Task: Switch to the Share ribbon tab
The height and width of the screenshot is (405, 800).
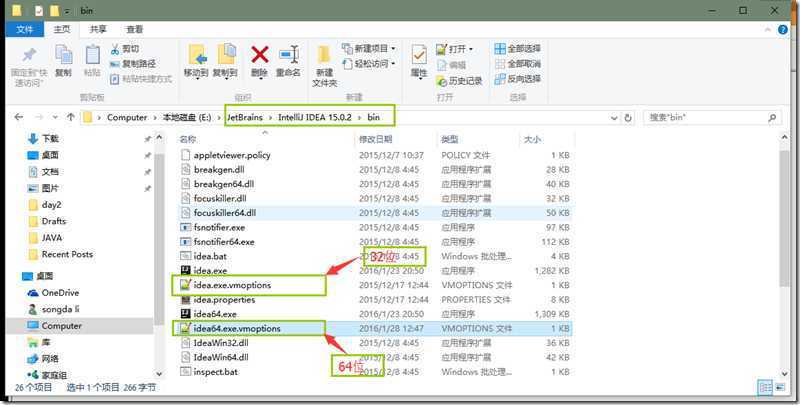Action: pyautogui.click(x=98, y=30)
